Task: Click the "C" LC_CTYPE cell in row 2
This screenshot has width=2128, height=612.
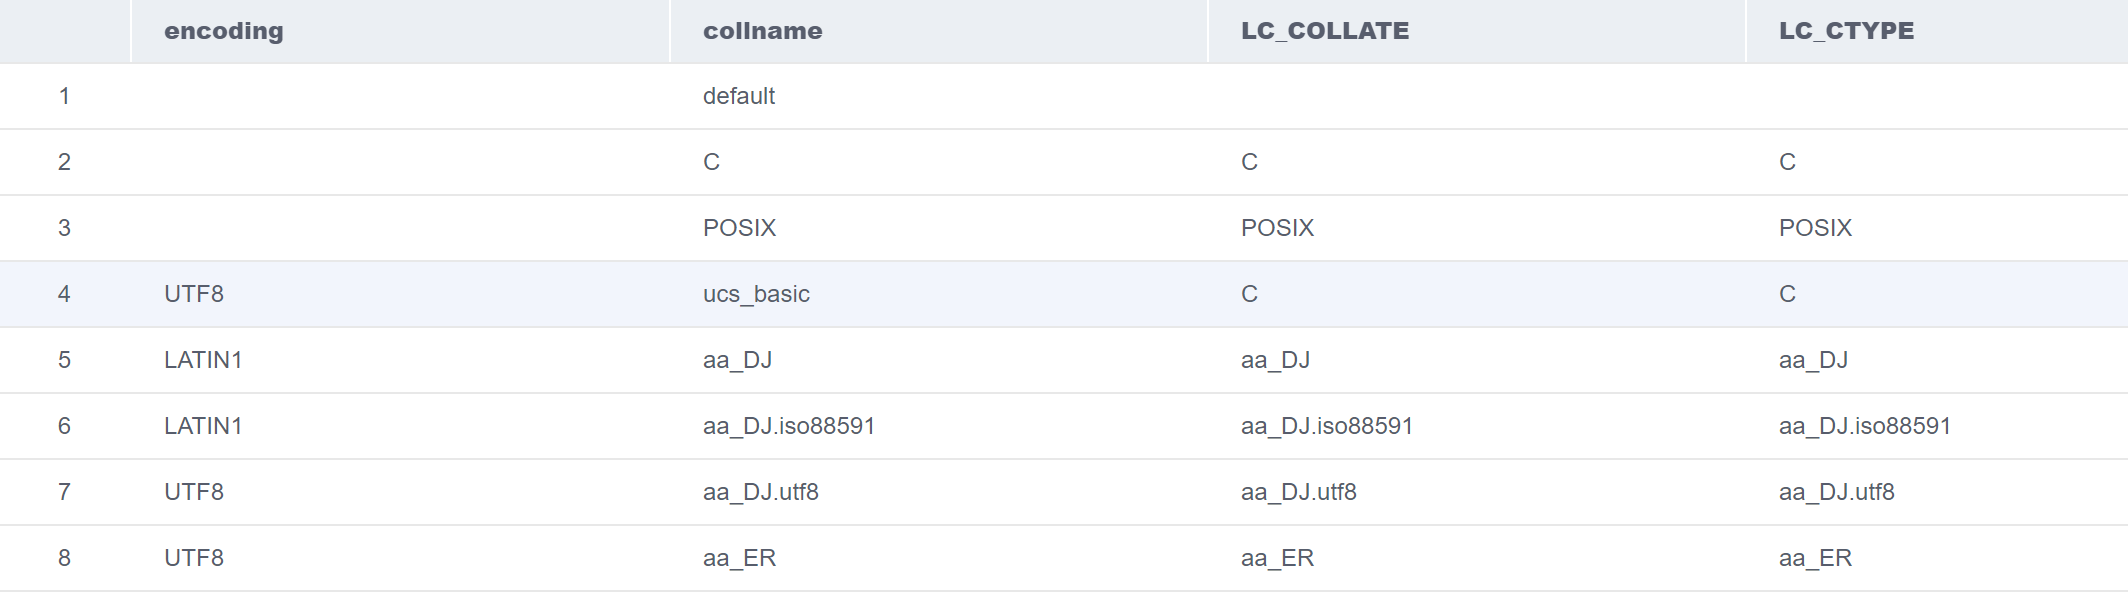Action: [1787, 162]
